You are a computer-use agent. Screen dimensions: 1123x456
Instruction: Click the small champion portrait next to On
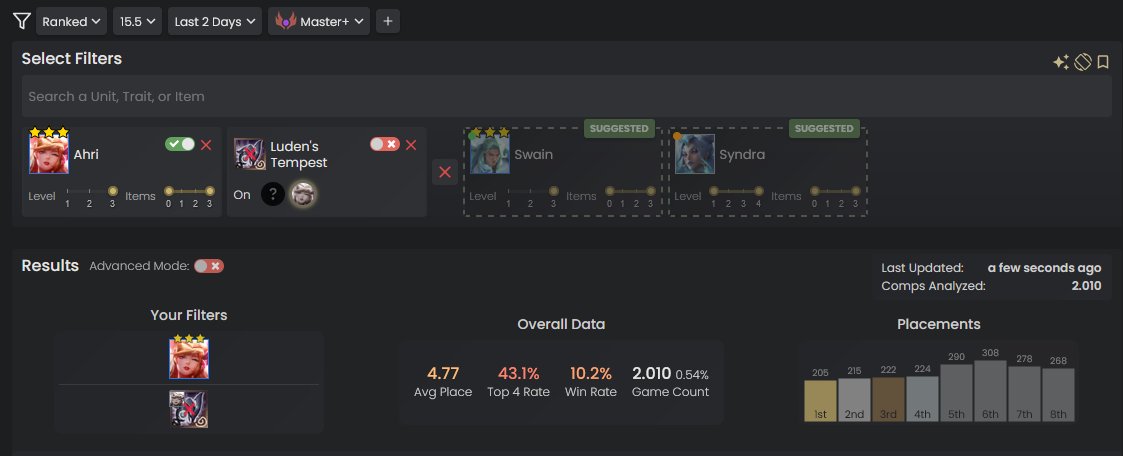click(x=304, y=194)
